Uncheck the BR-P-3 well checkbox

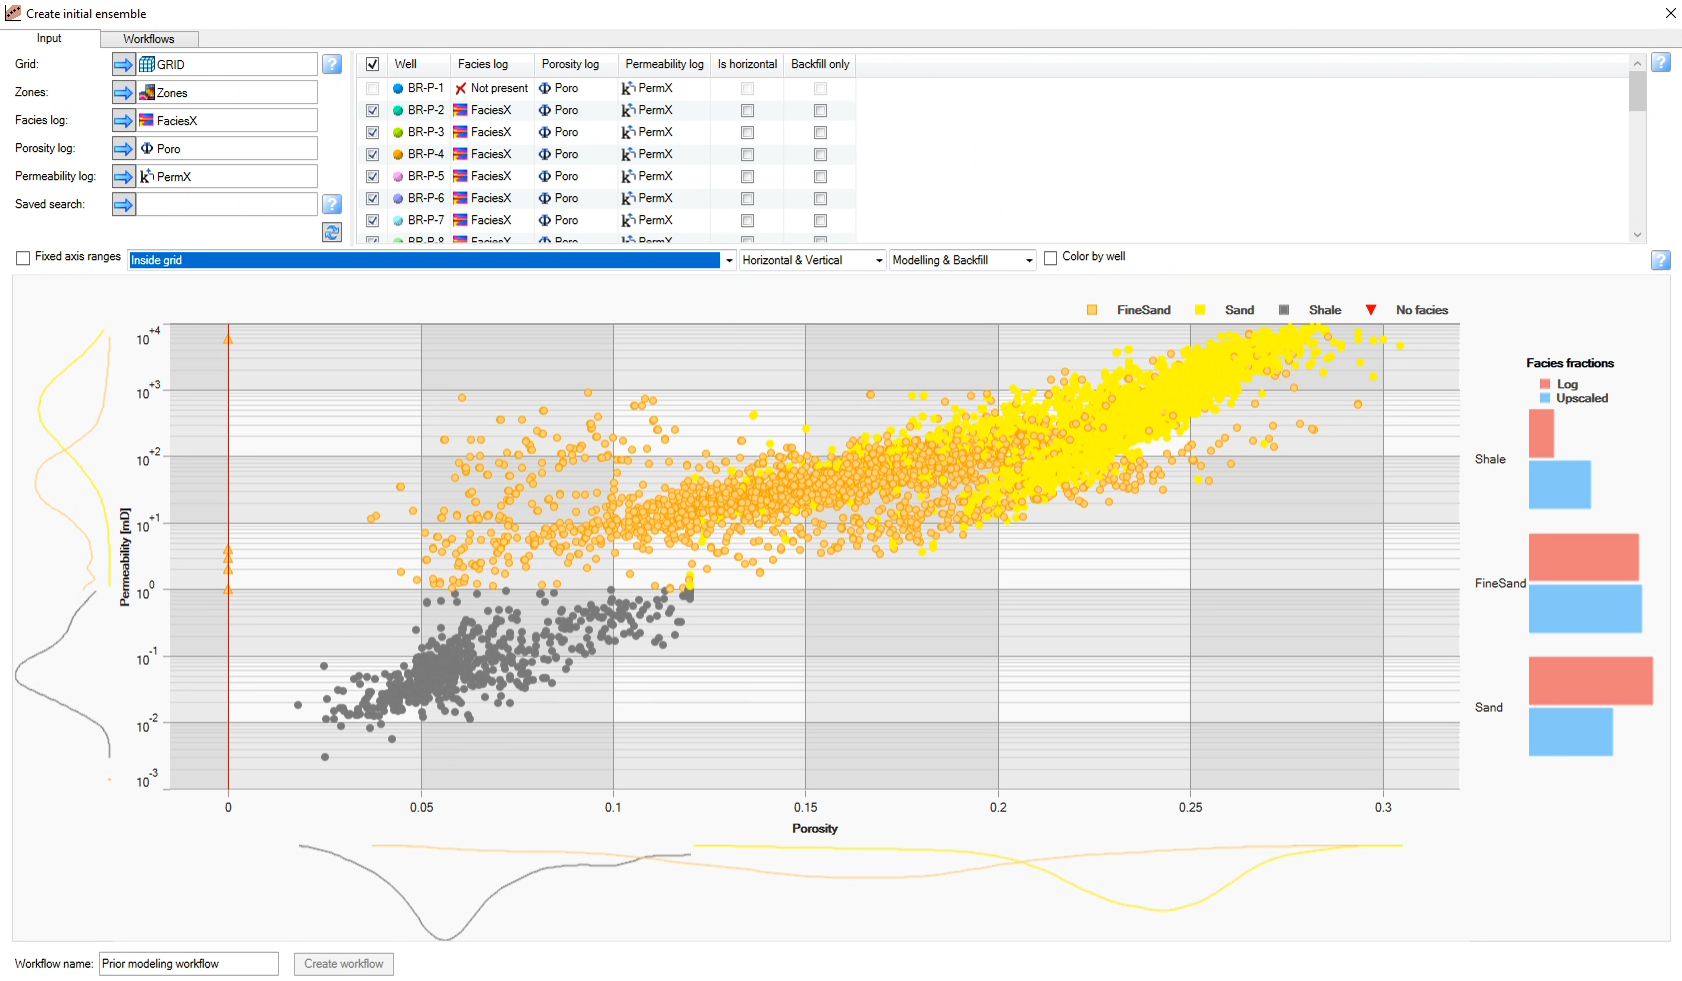pyautogui.click(x=372, y=132)
